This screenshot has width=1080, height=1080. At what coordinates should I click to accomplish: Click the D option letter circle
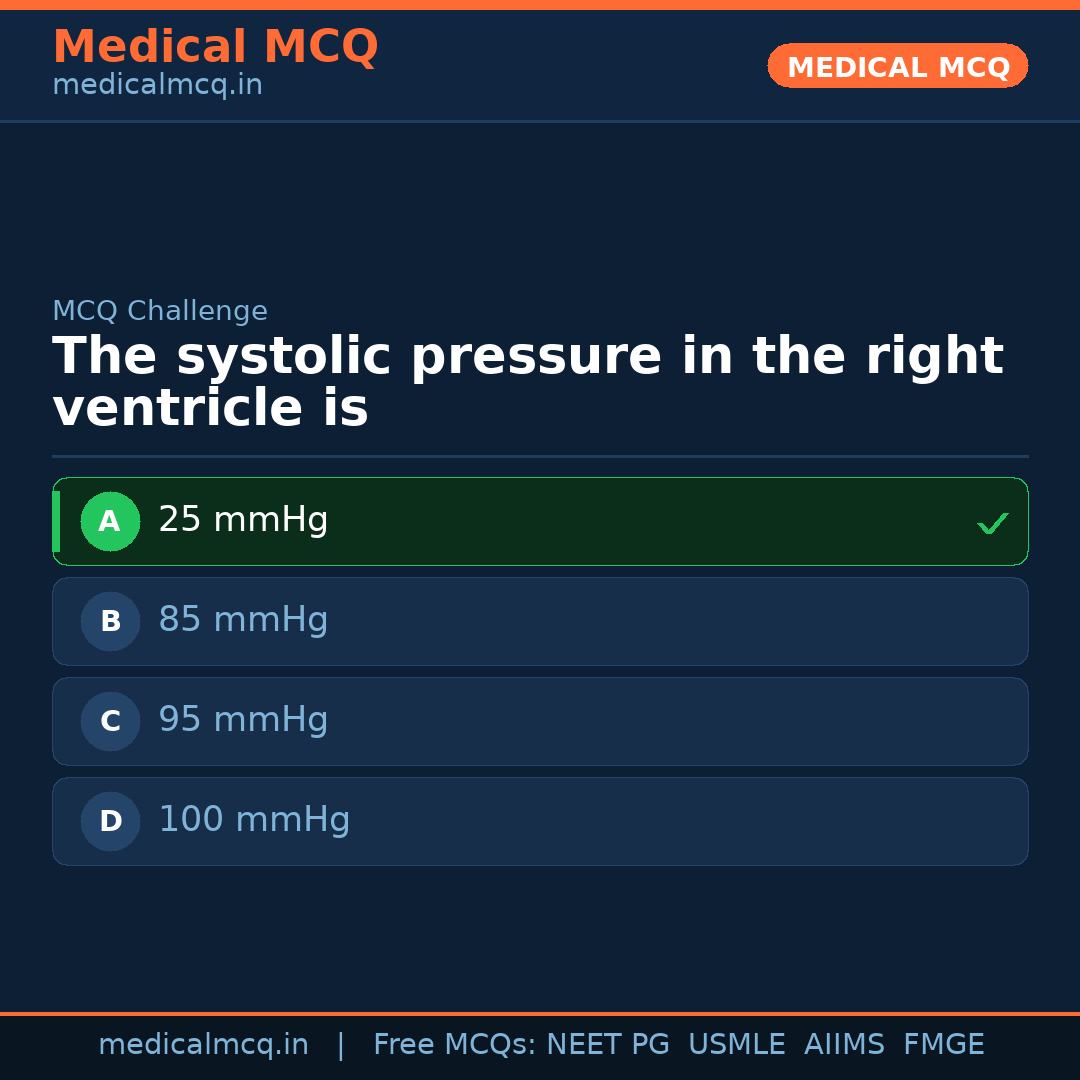(x=110, y=821)
